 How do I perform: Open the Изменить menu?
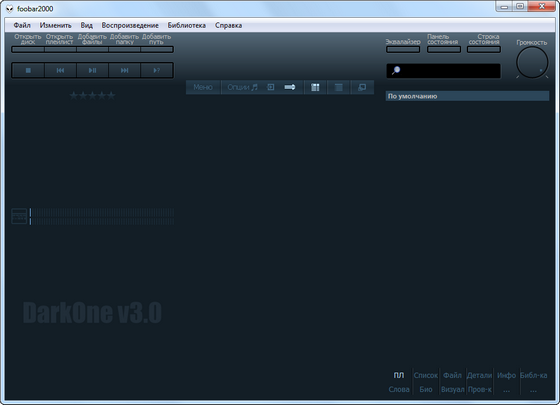[x=55, y=25]
